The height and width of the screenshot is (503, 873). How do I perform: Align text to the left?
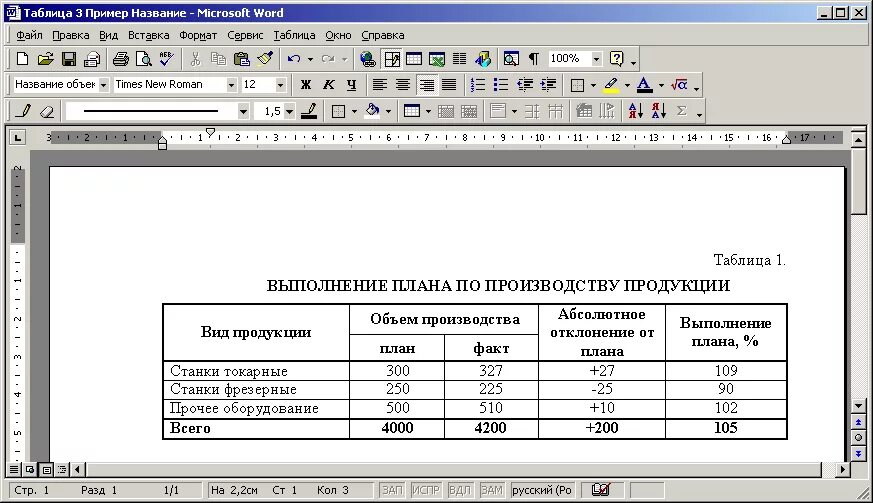(380, 85)
